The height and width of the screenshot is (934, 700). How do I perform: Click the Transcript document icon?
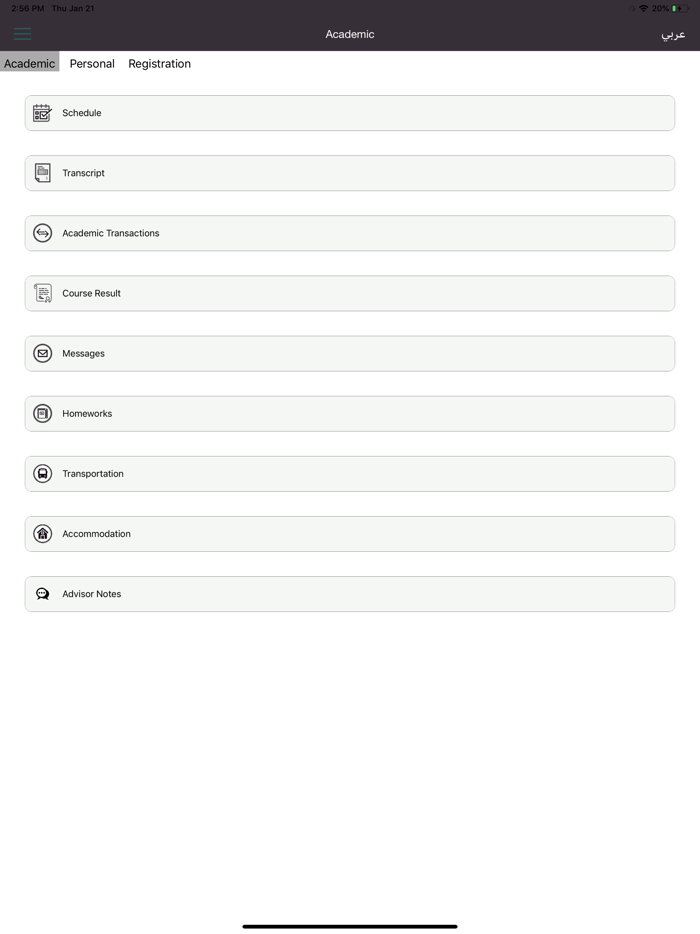[x=42, y=173]
